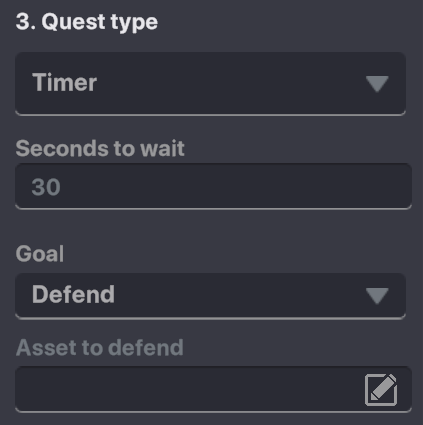Open the Quest type dropdown showing Timer
Viewport: 423px width, 425px height.
(210, 84)
